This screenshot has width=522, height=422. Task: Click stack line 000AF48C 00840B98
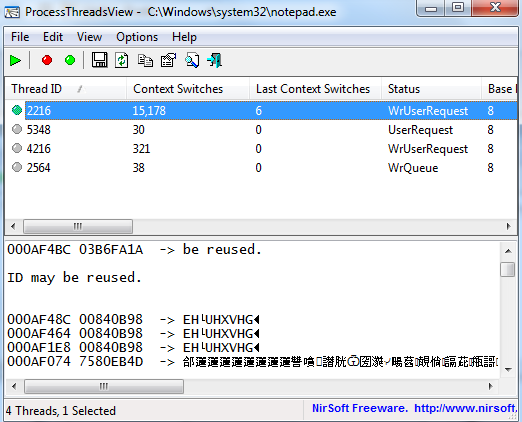(x=133, y=319)
